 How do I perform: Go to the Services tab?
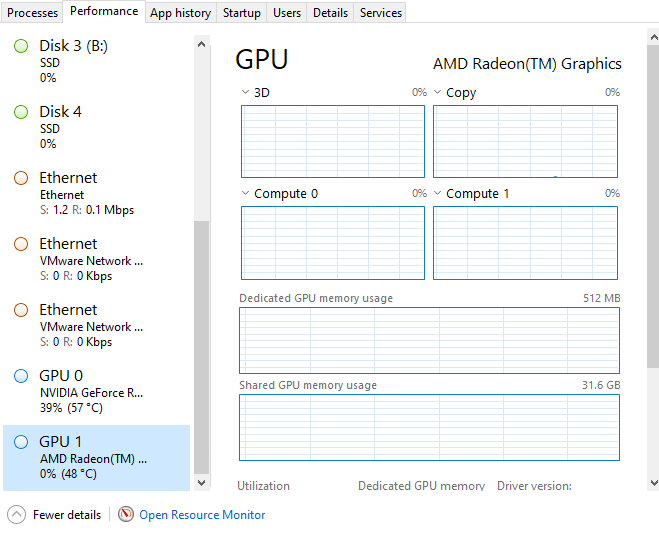click(381, 13)
